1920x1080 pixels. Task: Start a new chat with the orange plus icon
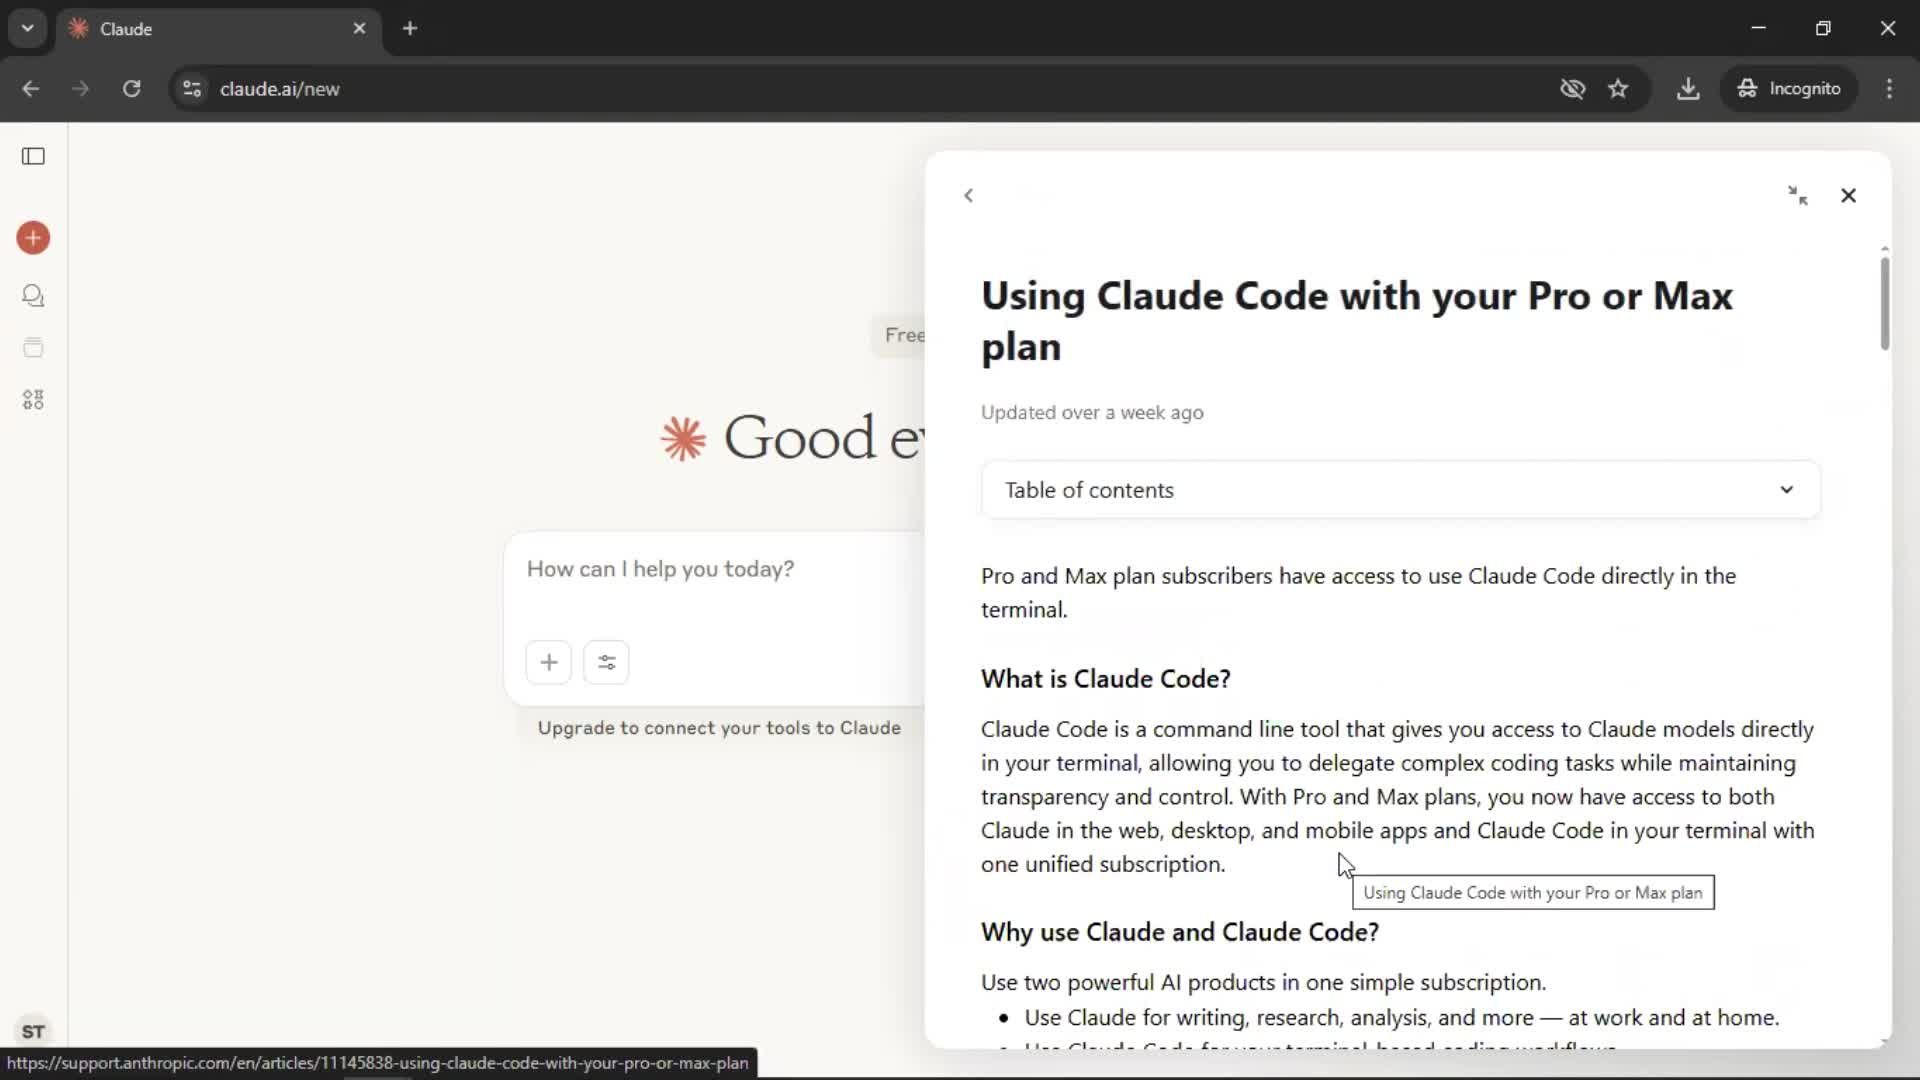click(x=33, y=238)
